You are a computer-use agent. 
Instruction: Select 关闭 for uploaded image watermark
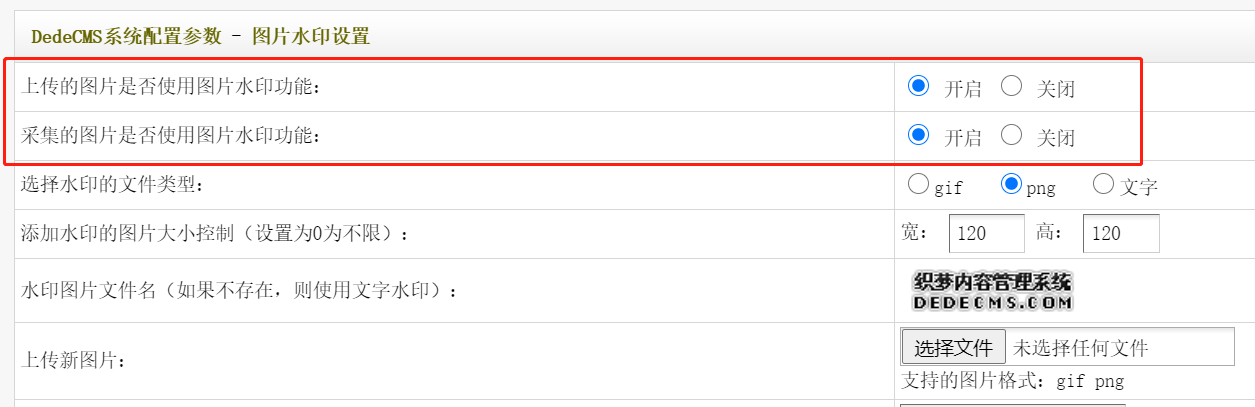(1011, 86)
